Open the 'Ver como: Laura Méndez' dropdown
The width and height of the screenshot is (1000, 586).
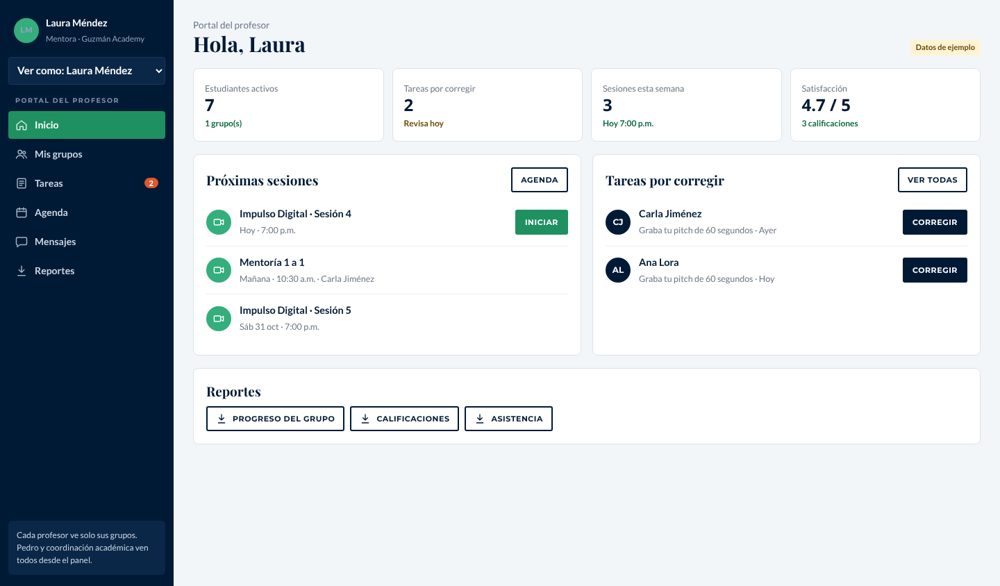tap(87, 71)
